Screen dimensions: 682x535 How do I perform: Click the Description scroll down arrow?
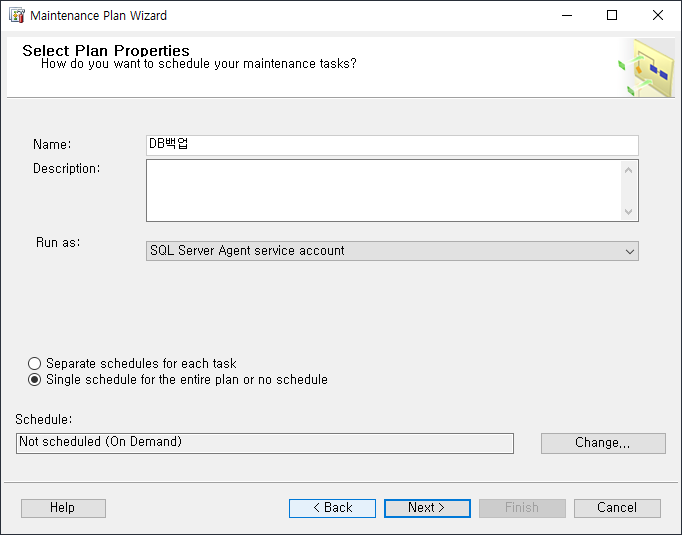click(x=628, y=212)
